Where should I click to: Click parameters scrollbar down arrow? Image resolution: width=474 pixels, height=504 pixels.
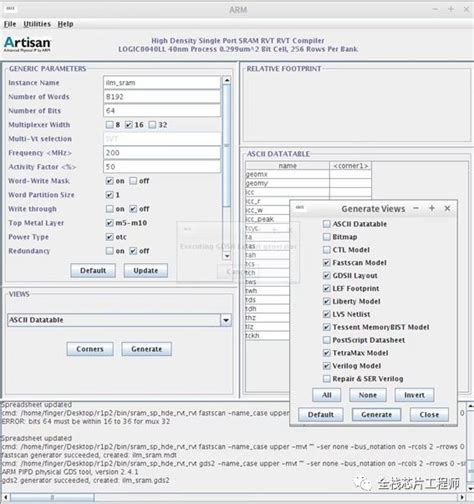click(x=227, y=256)
